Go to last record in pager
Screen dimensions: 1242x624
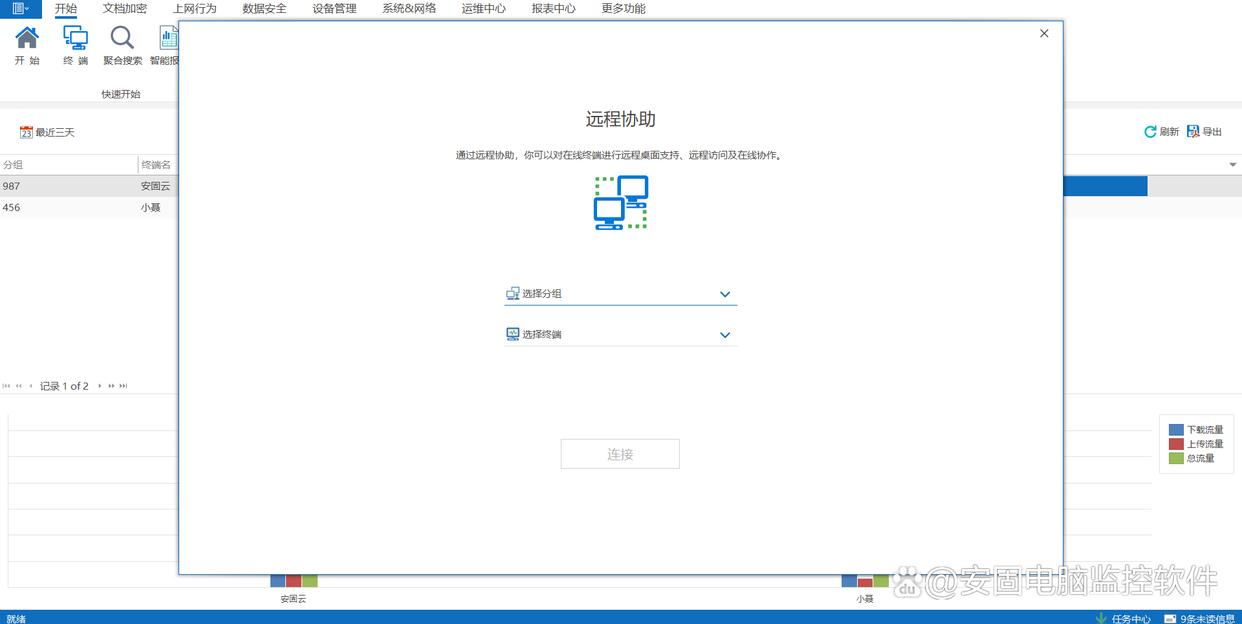click(x=123, y=386)
